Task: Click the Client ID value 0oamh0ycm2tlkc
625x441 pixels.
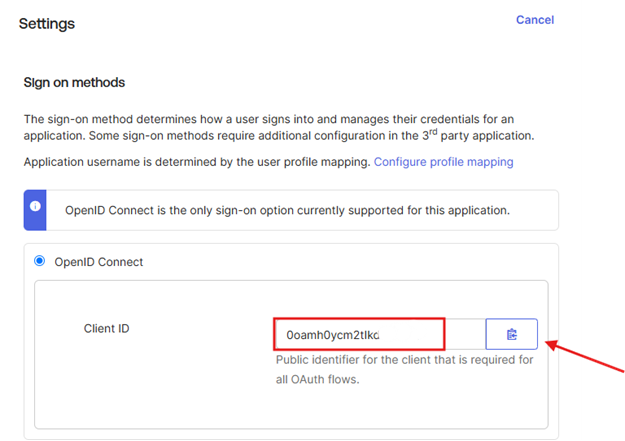Action: [x=332, y=334]
